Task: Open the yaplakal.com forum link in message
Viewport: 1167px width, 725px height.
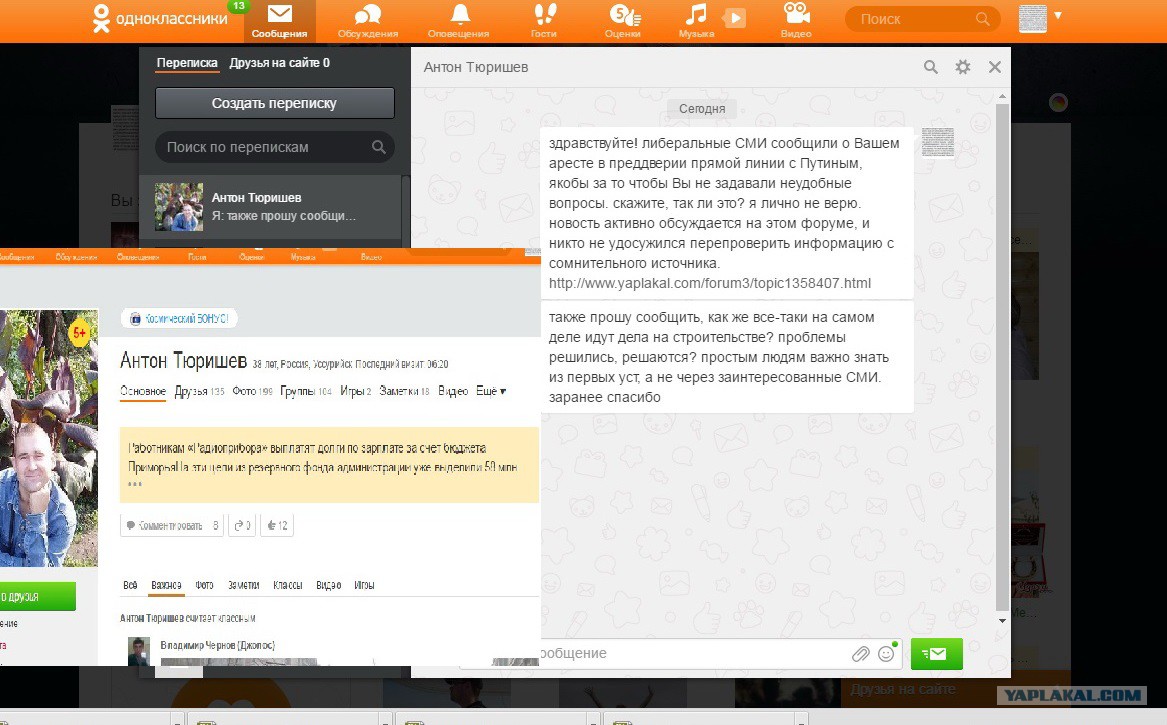Action: click(x=709, y=284)
